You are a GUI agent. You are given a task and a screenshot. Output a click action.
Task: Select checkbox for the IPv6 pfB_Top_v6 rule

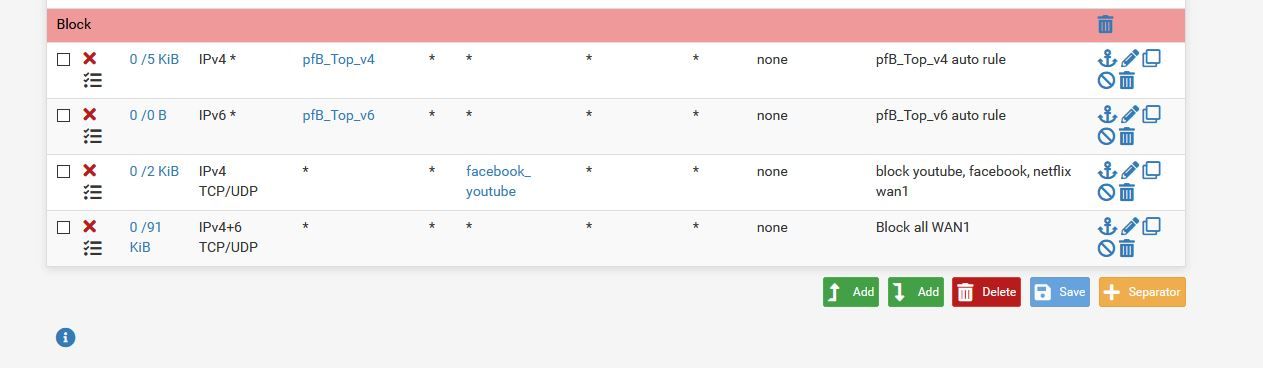click(x=63, y=116)
